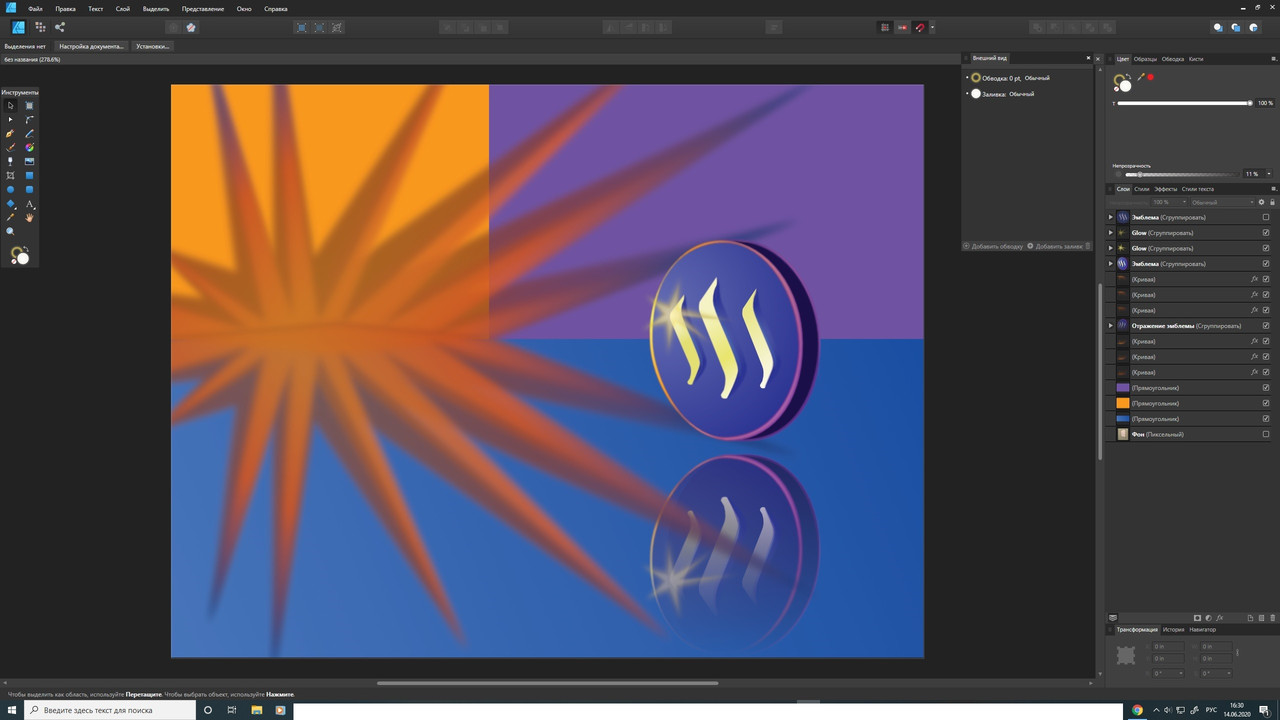
Task: Hide the Отражение эмблемы group
Action: 1266,325
